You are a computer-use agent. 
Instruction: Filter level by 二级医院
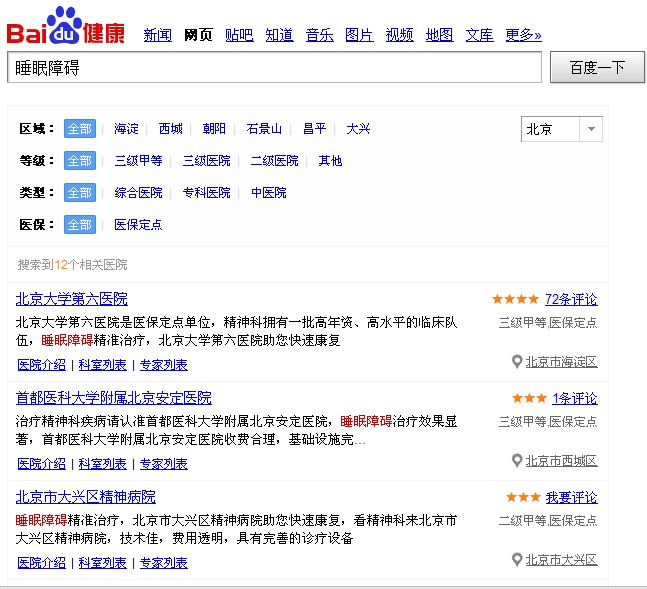274,161
